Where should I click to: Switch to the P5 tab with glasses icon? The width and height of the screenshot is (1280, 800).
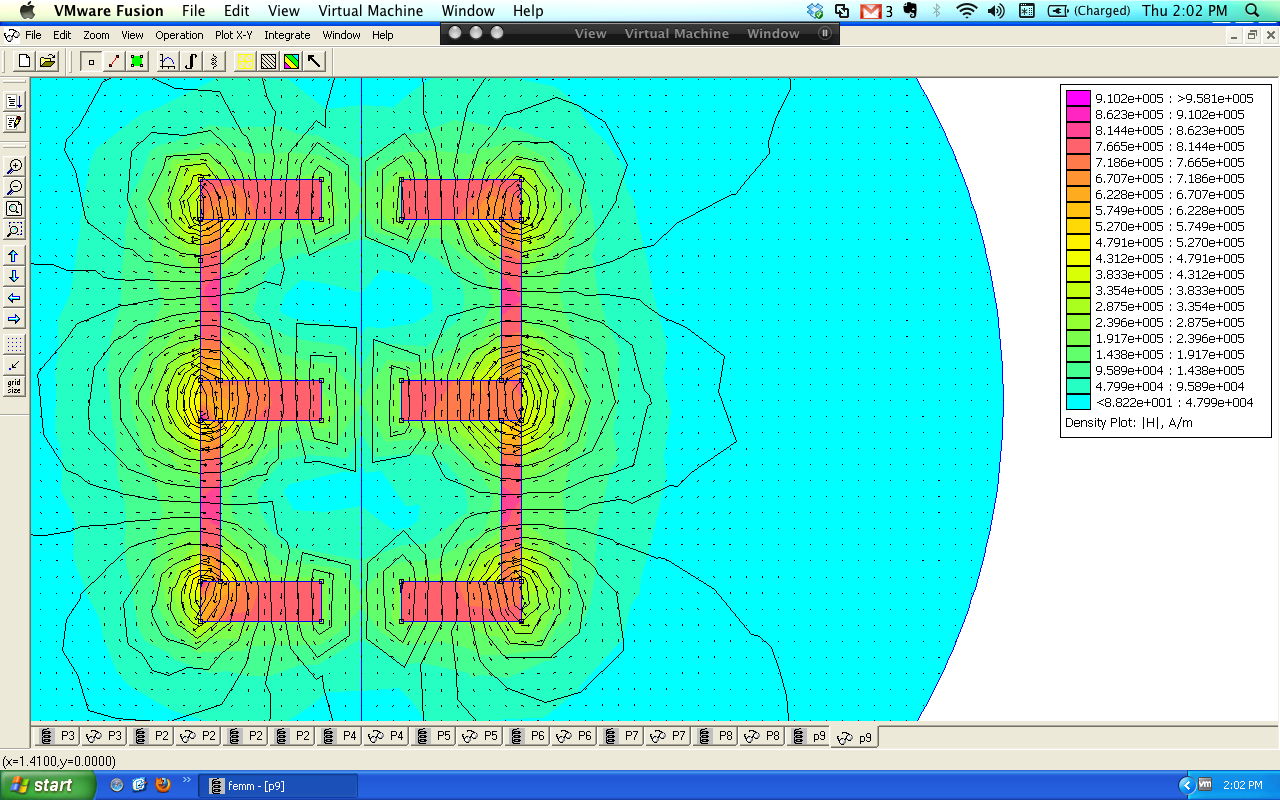click(x=480, y=736)
